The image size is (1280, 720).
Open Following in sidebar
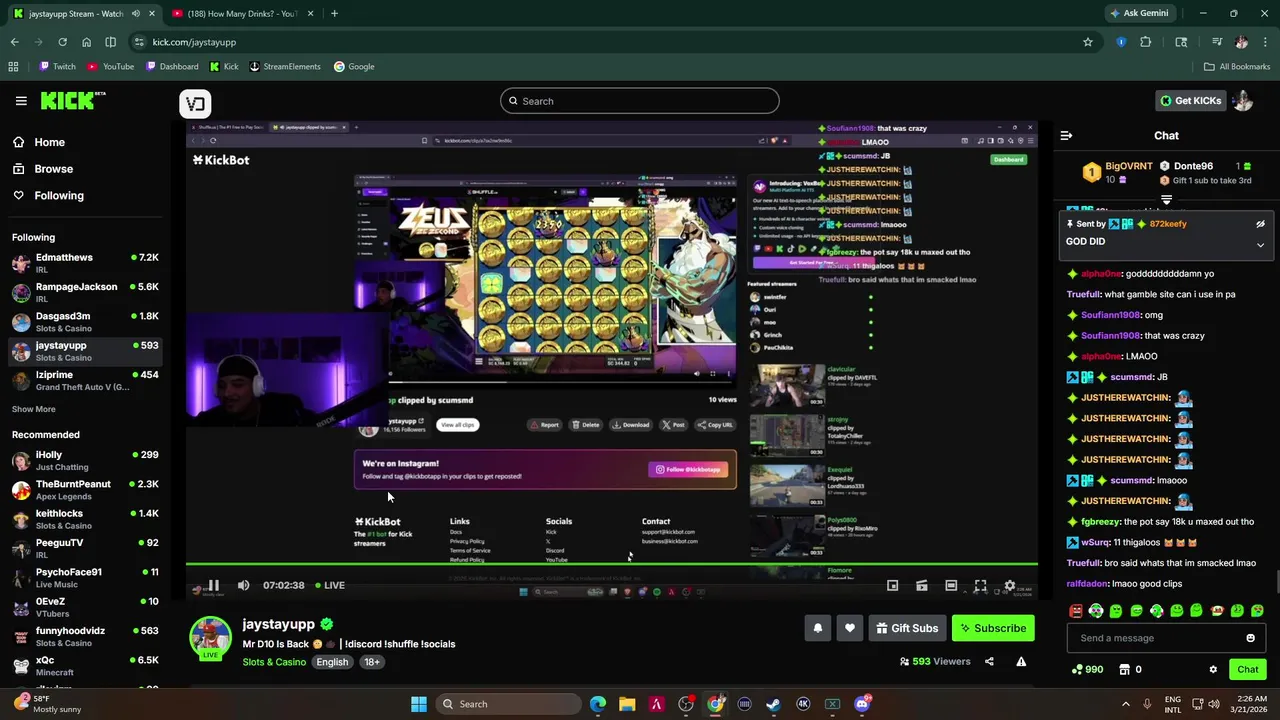click(48, 196)
